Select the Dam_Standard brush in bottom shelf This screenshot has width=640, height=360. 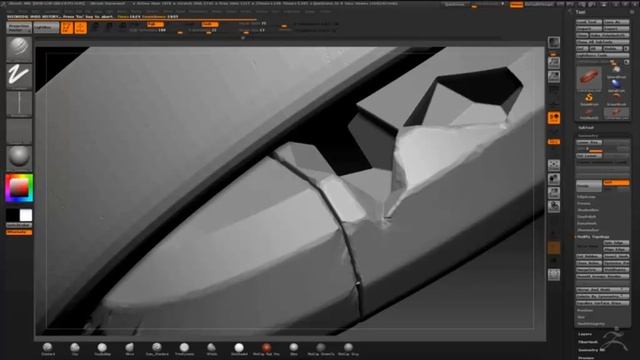pos(157,349)
